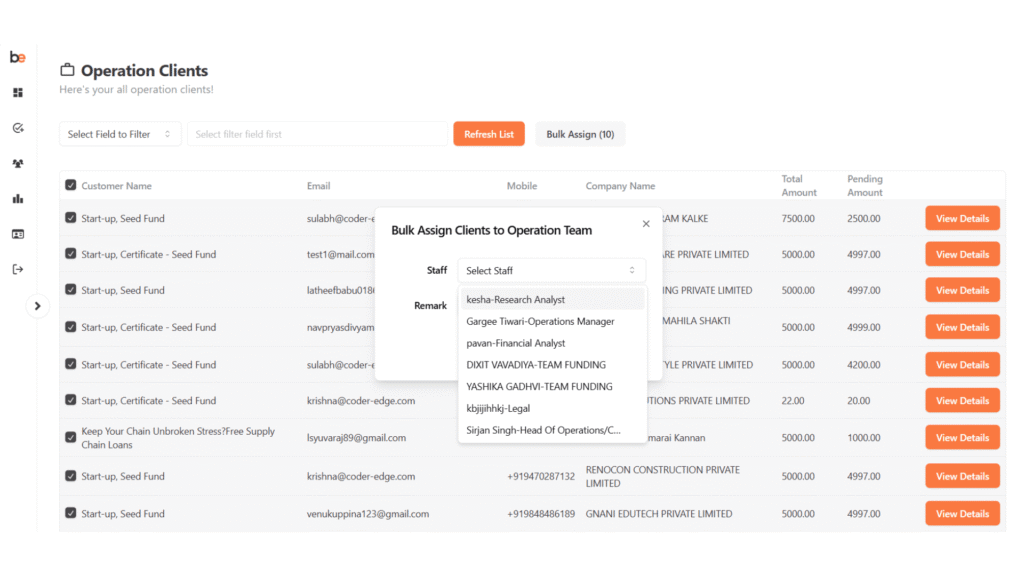Open the Select Staff dropdown

551,271
